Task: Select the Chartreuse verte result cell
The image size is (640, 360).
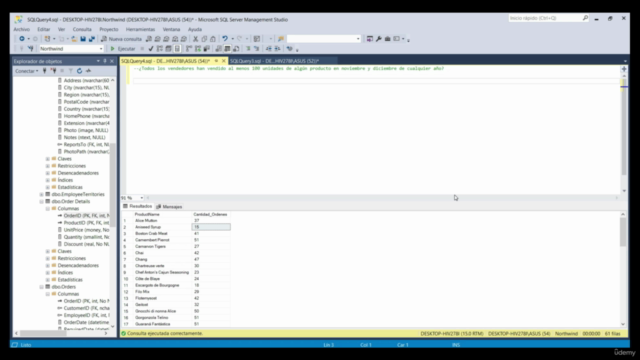Action: pos(162,266)
